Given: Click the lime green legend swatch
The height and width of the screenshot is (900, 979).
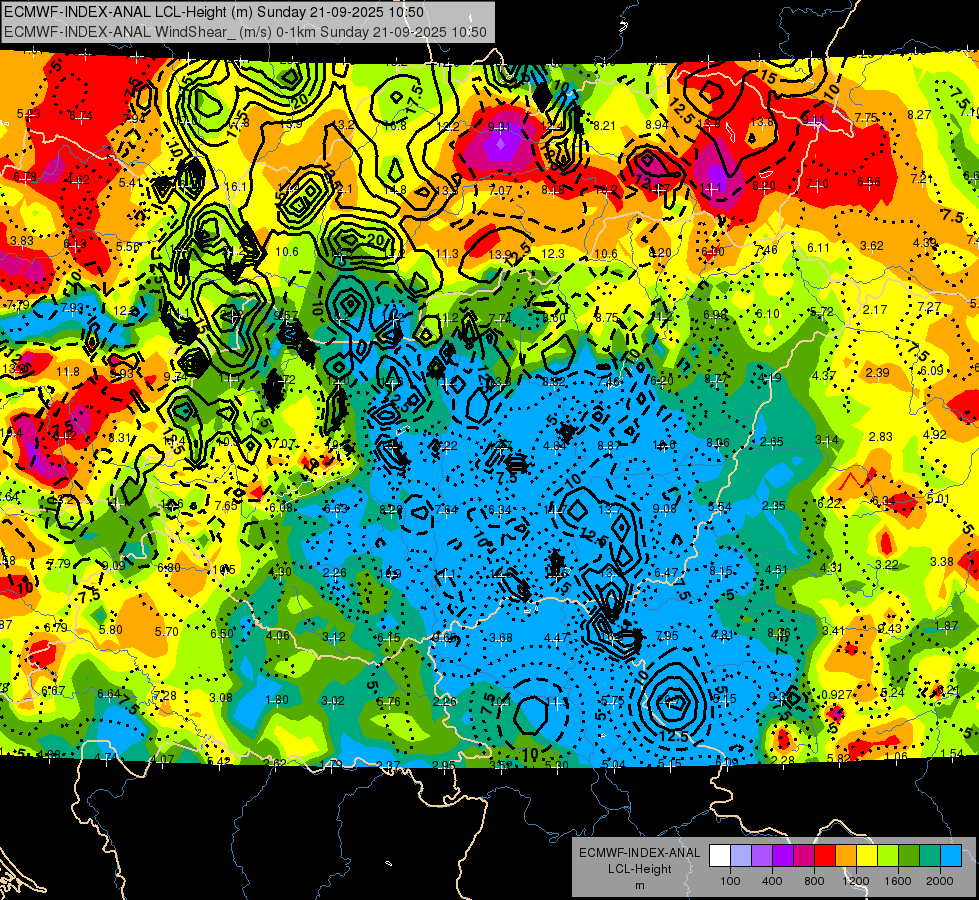Looking at the screenshot, I should tap(888, 856).
